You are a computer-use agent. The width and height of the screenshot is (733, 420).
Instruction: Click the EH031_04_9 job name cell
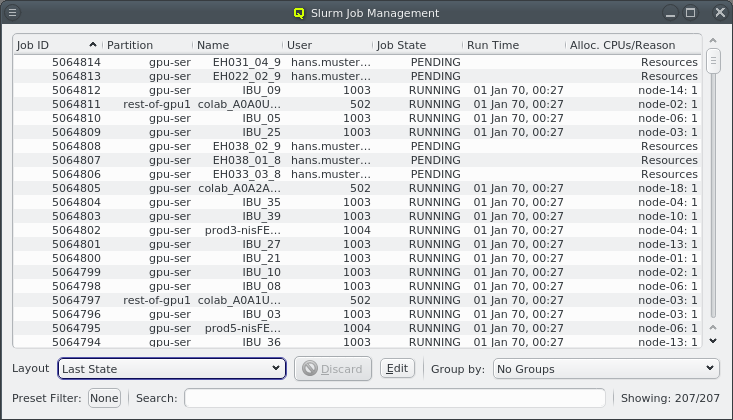[247, 62]
